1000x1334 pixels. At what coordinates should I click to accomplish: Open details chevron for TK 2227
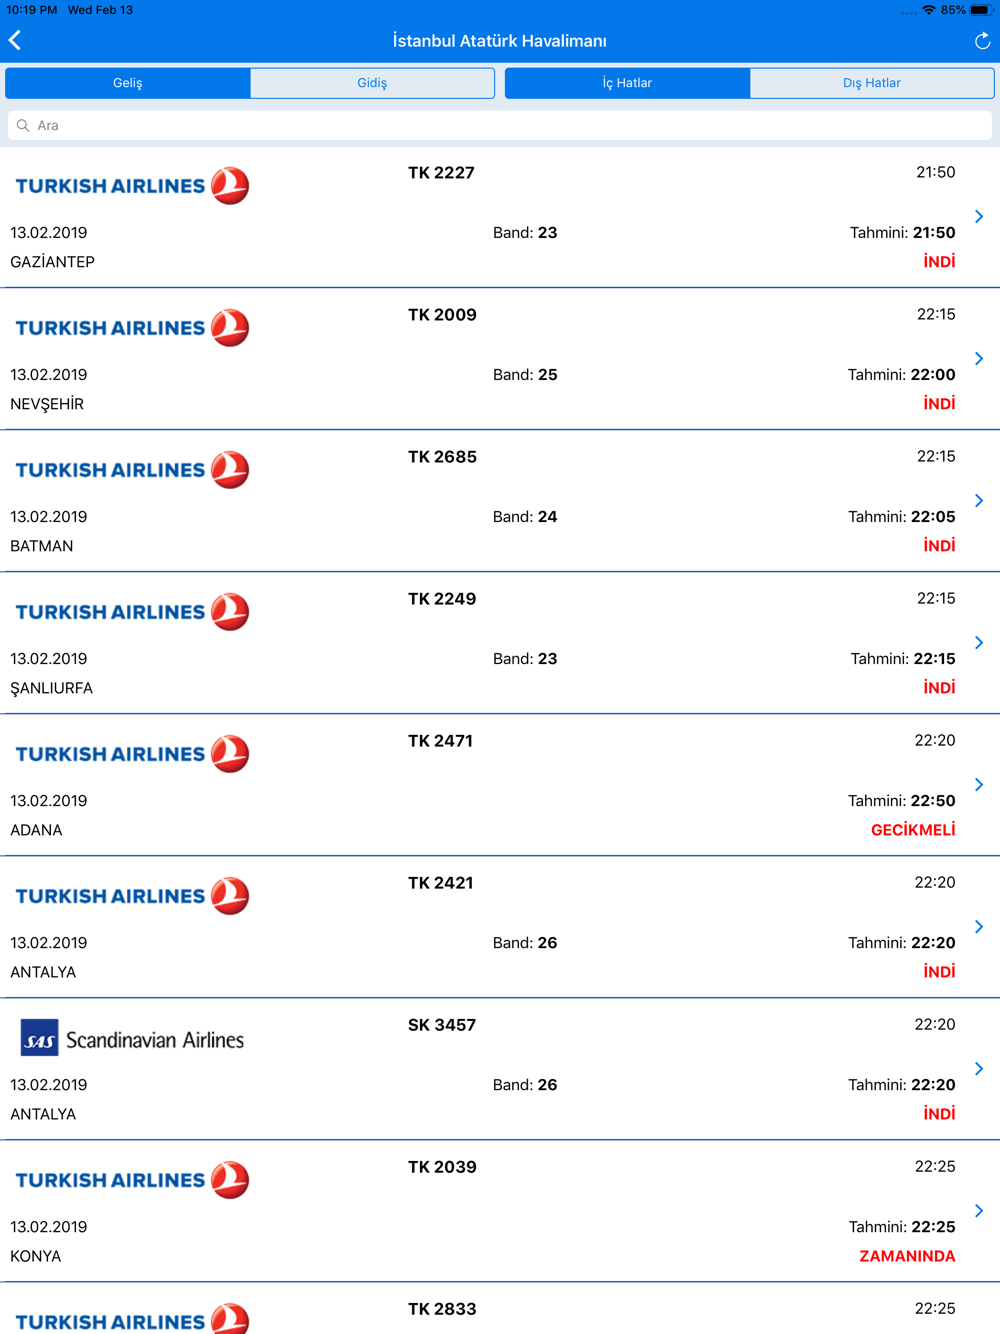(979, 217)
